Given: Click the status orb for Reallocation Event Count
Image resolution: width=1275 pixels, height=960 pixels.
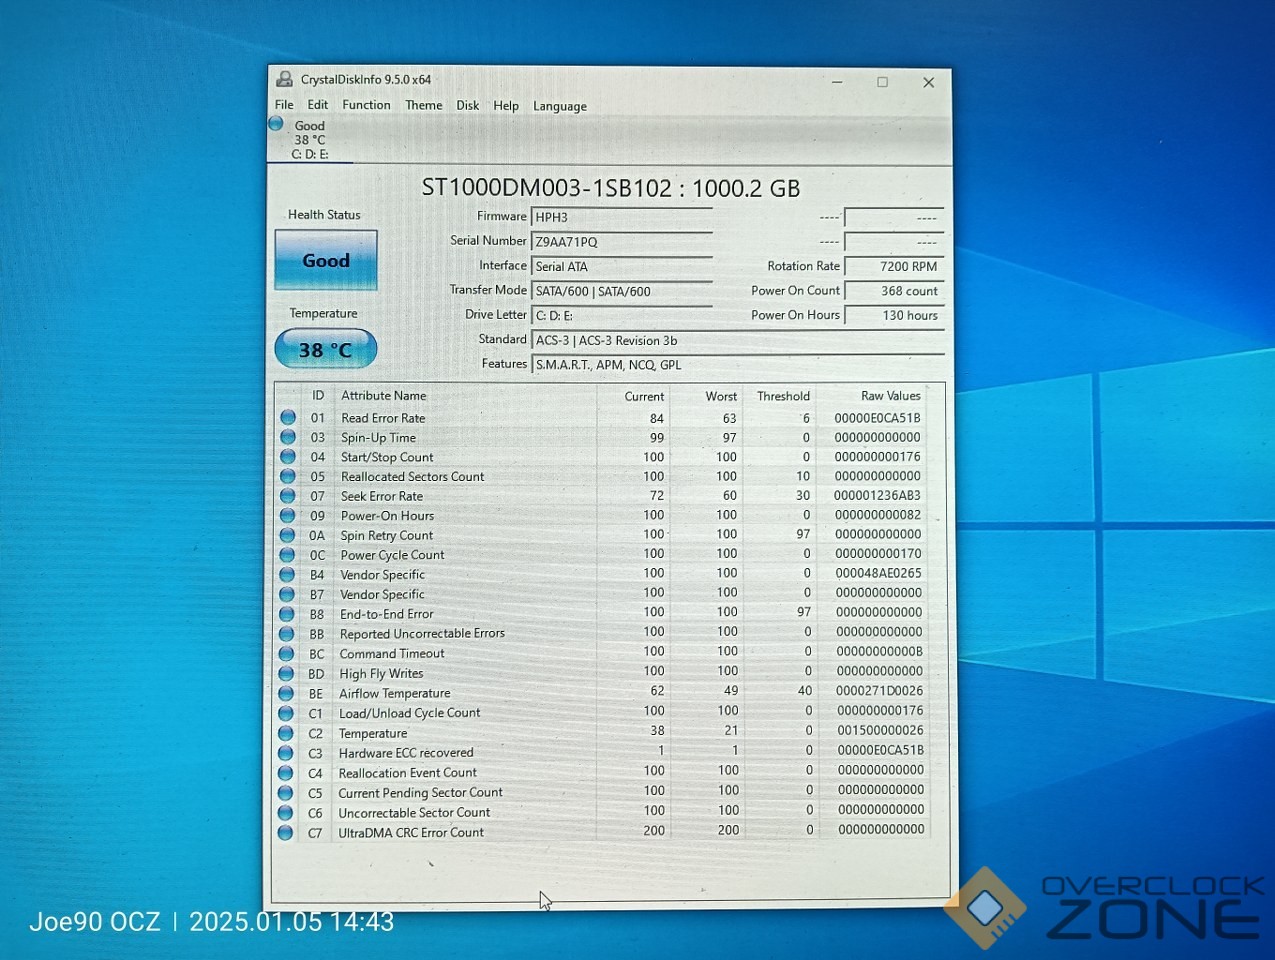Looking at the screenshot, I should coord(286,773).
